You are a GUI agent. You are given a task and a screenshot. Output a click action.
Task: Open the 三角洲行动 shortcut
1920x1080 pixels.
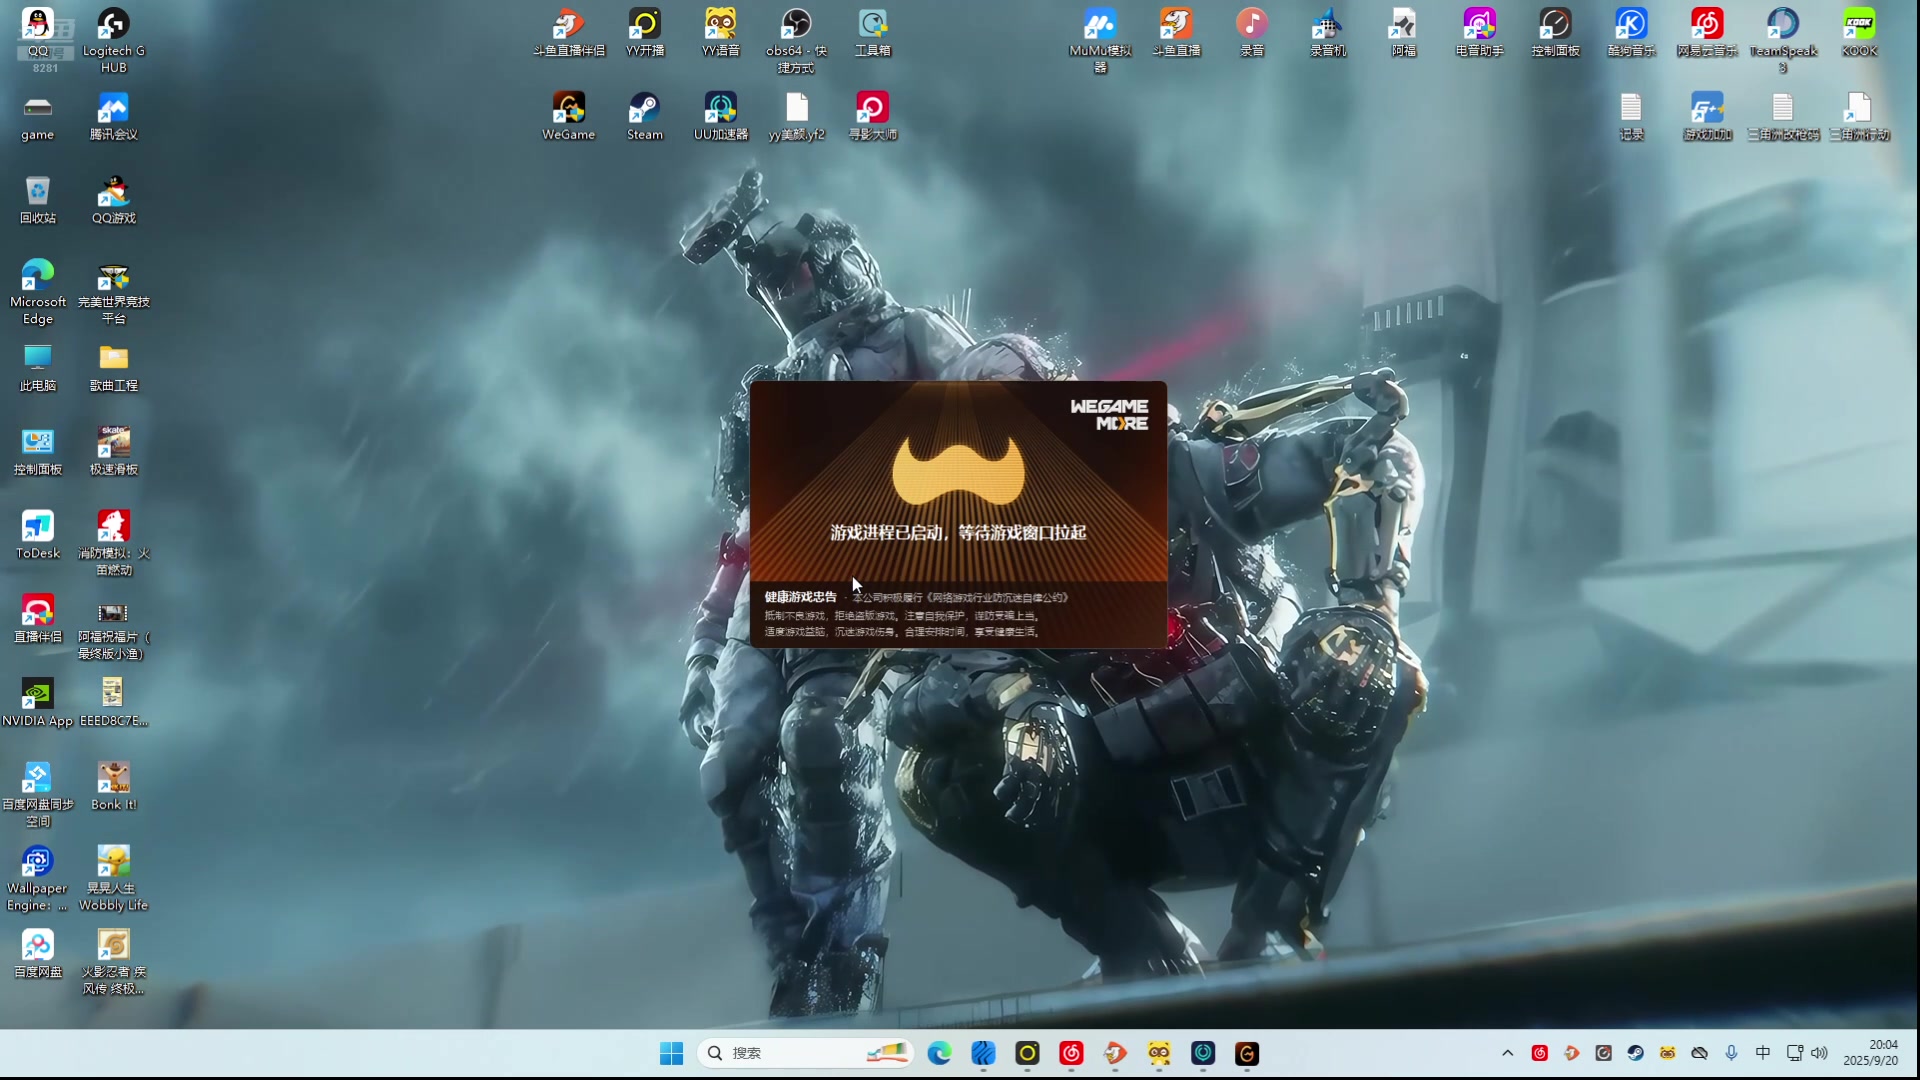[1859, 116]
